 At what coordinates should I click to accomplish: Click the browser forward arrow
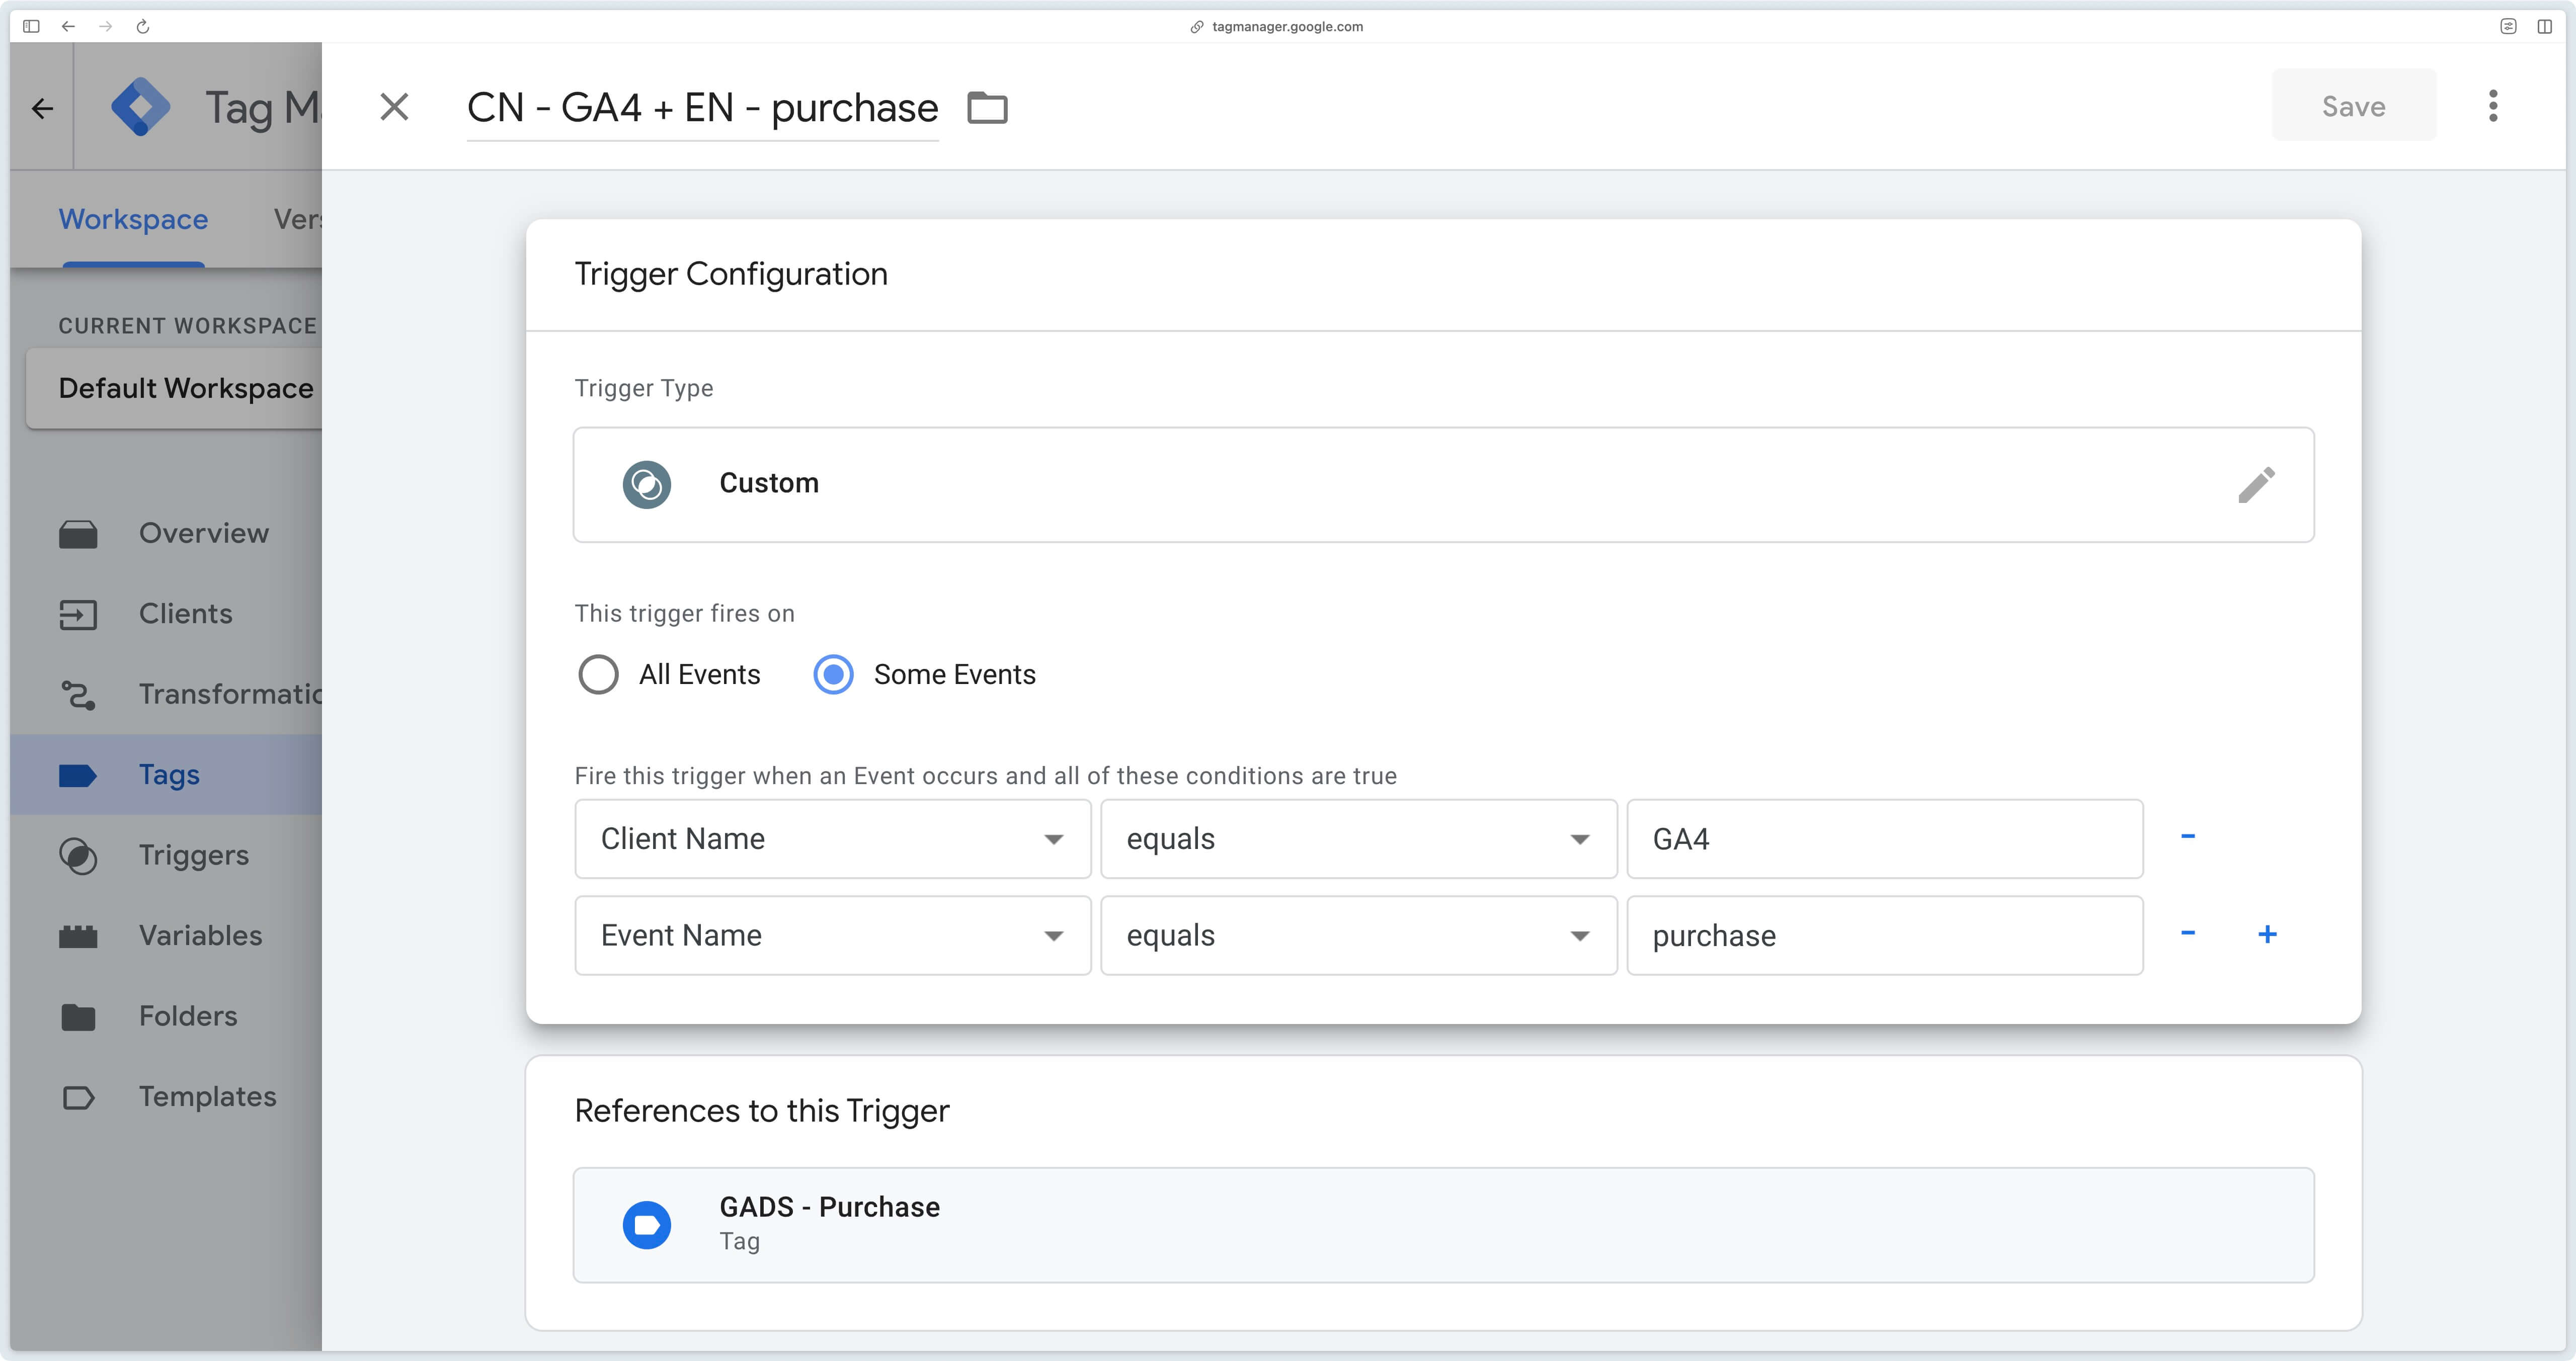pos(105,26)
